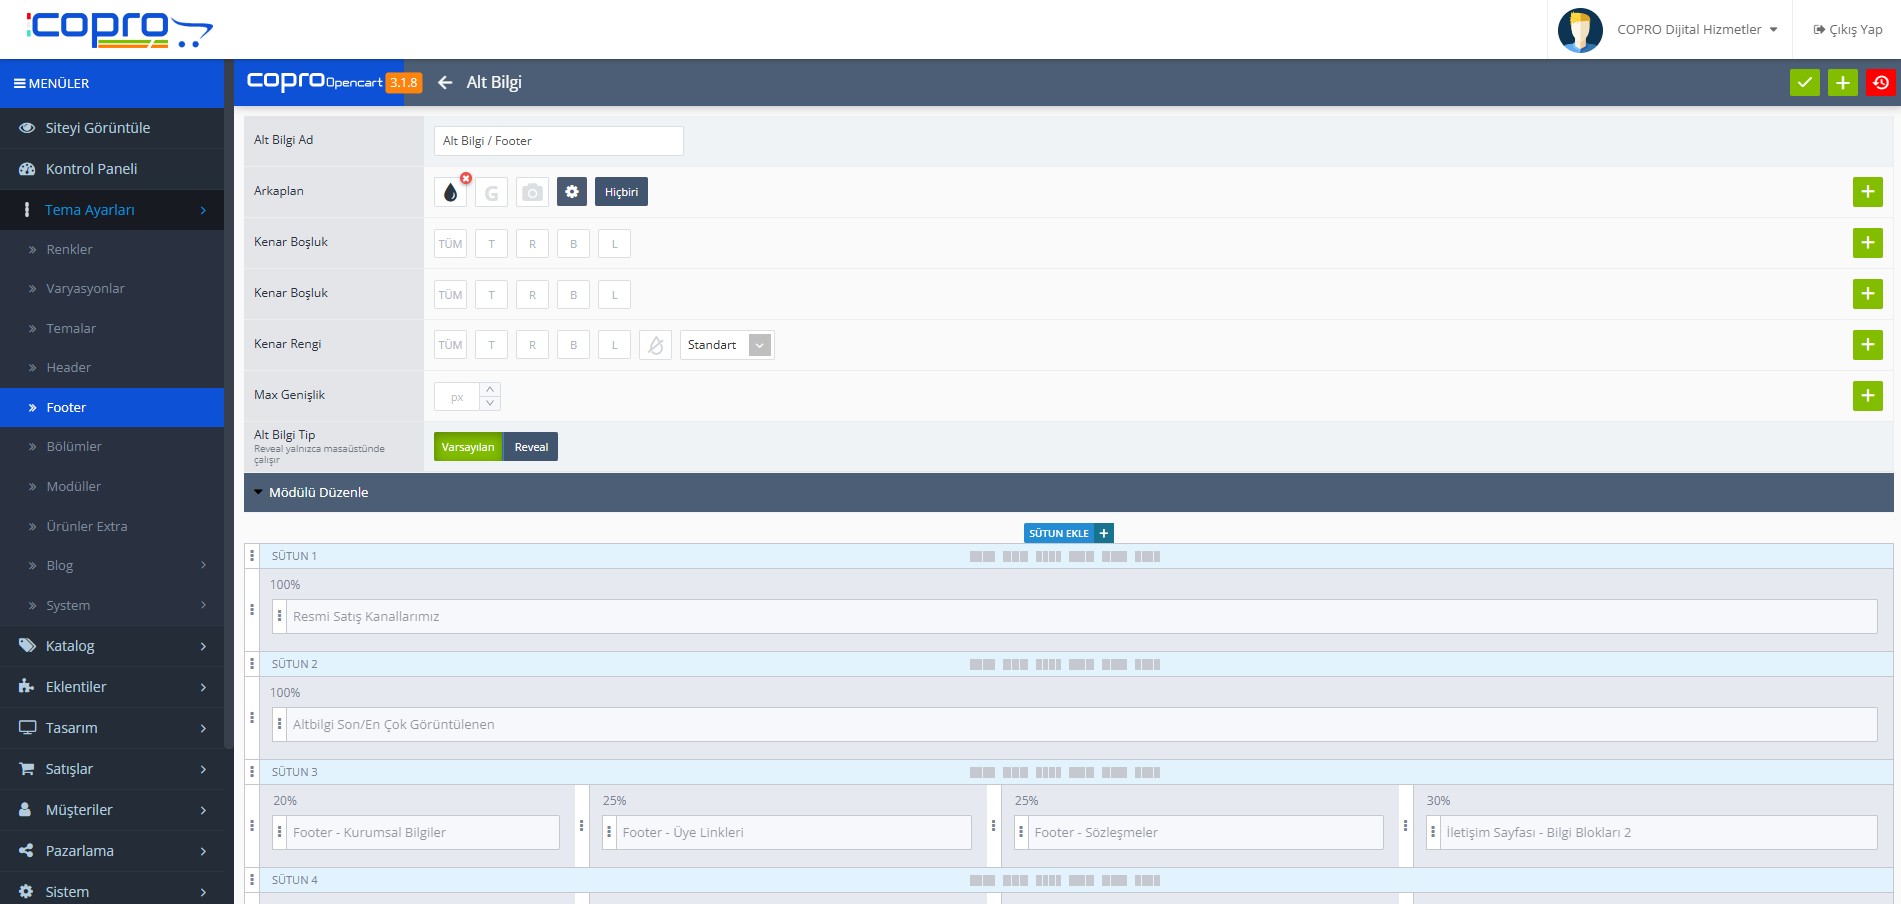Image resolution: width=1901 pixels, height=904 pixels.
Task: Click the no-color icon in Kenar Rengi
Action: click(x=655, y=345)
